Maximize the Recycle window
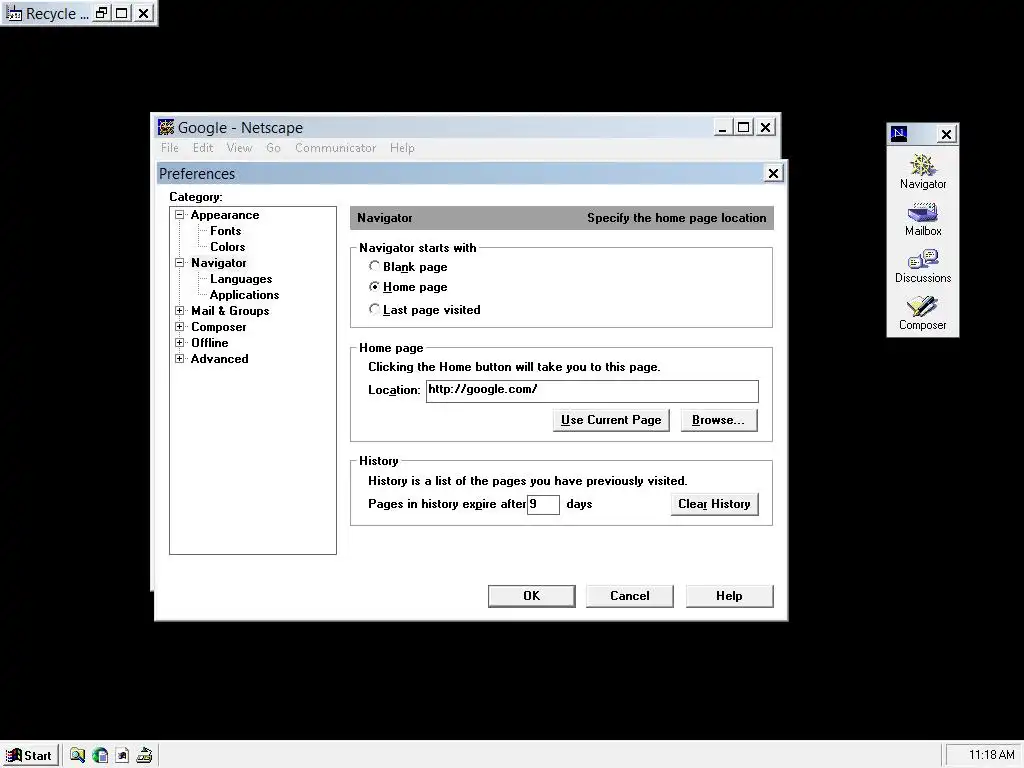Screen dimensions: 1024x768 coord(122,13)
